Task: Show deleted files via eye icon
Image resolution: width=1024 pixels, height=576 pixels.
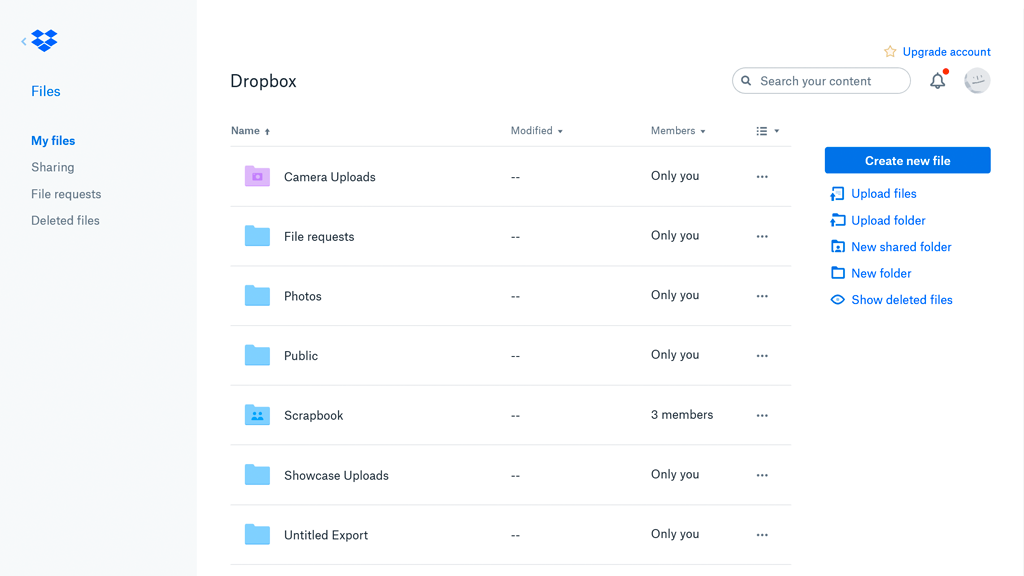Action: [x=838, y=300]
